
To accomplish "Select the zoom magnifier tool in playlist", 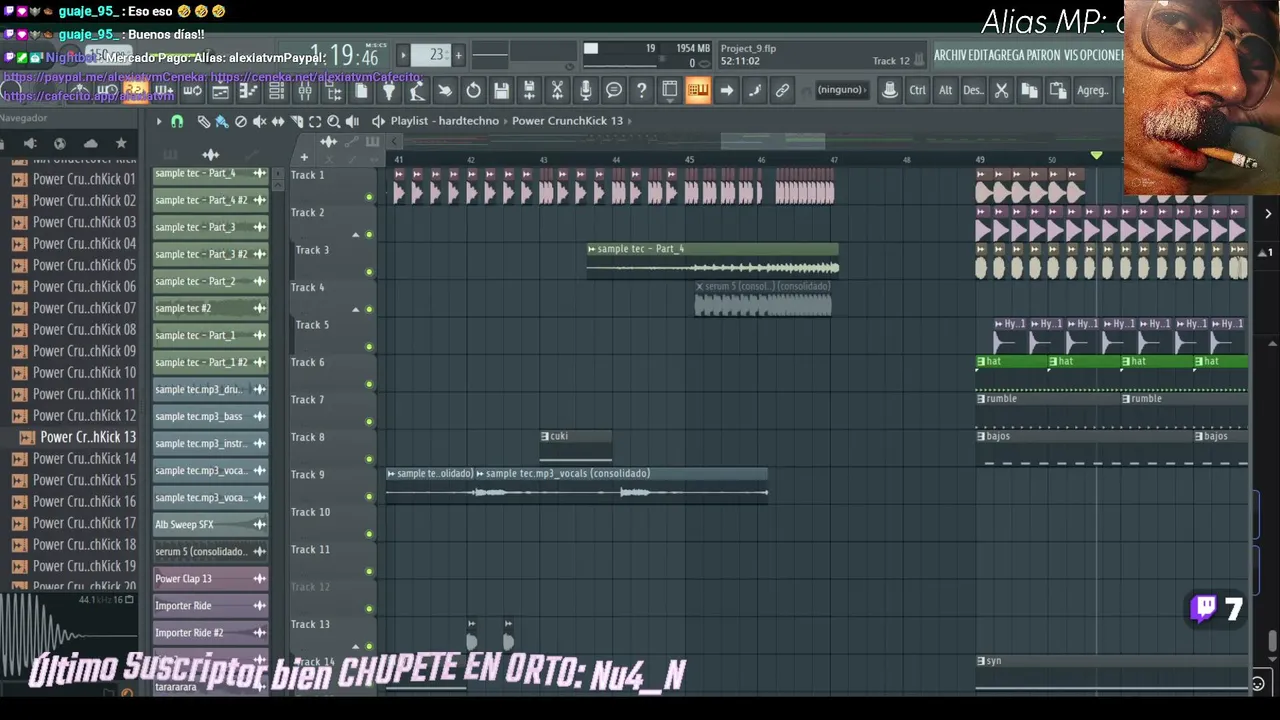I will 334,122.
